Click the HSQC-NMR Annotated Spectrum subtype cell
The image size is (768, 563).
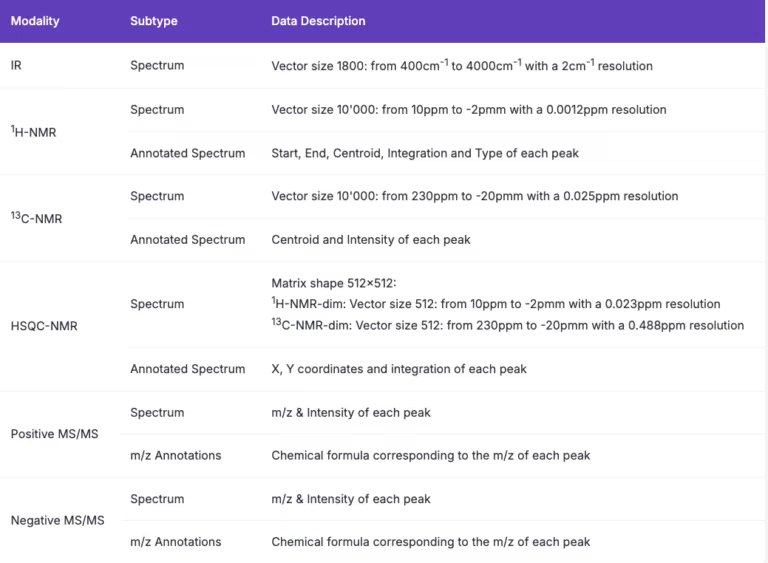click(x=187, y=369)
